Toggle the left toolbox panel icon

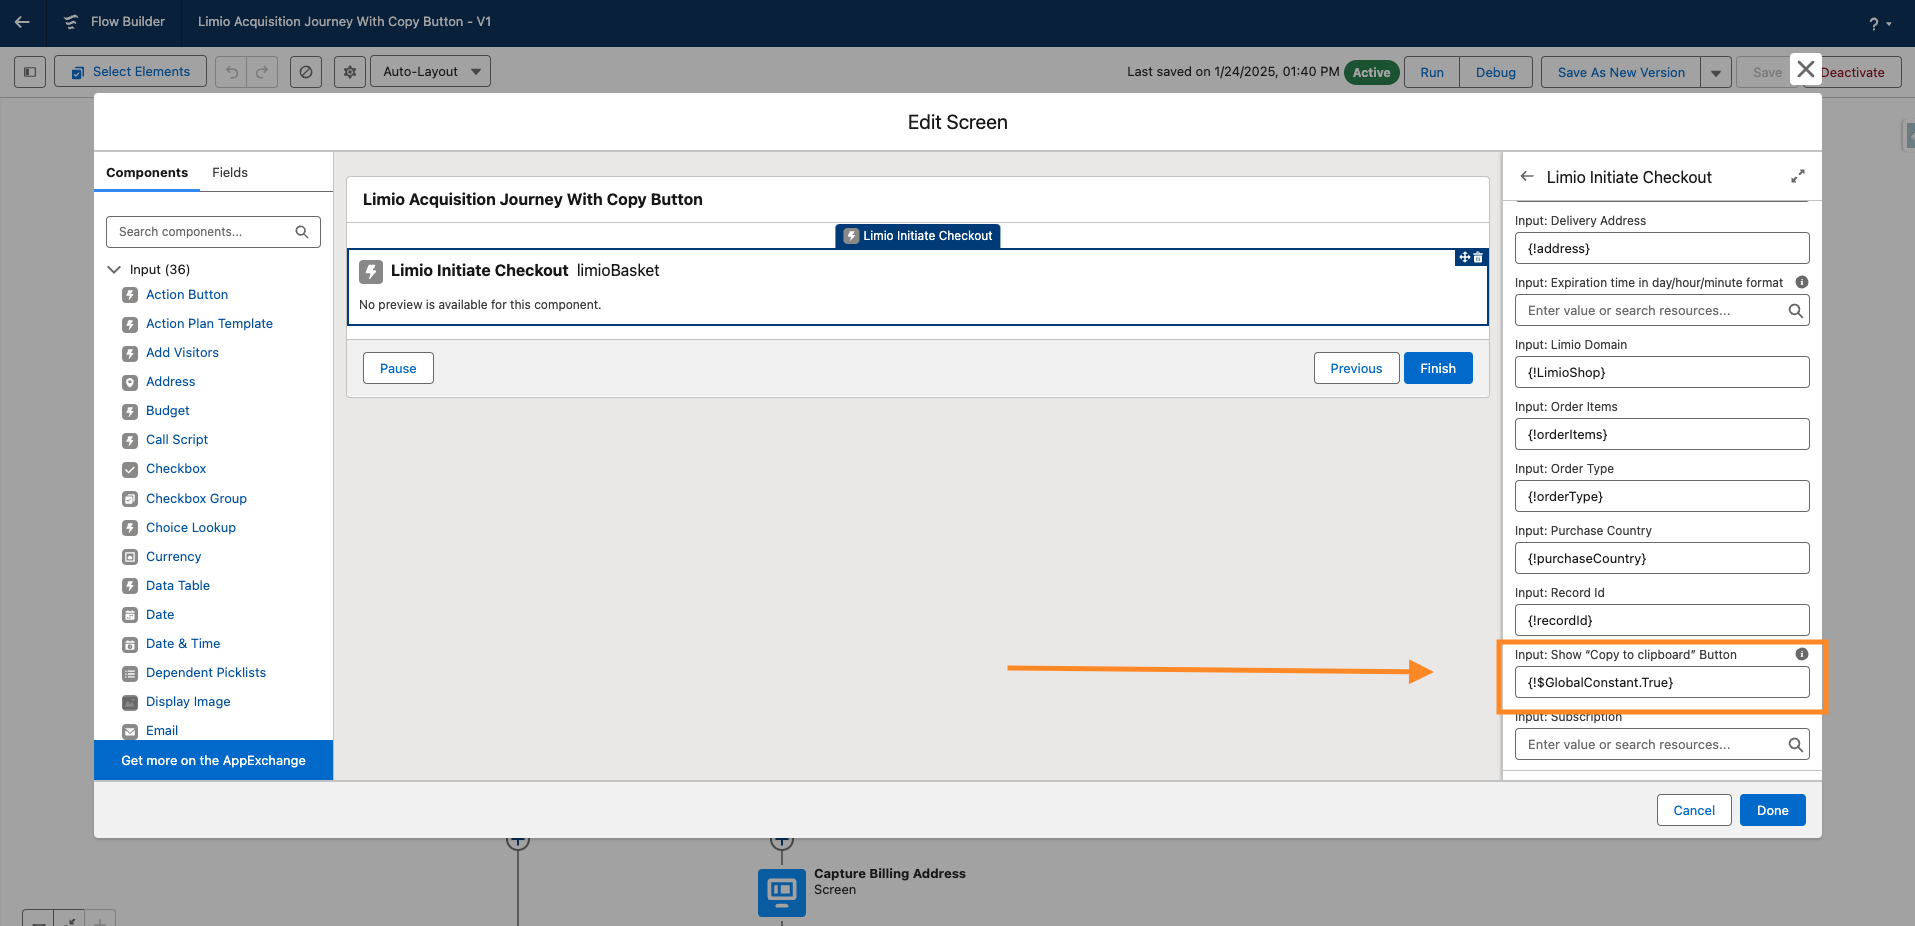(x=30, y=72)
